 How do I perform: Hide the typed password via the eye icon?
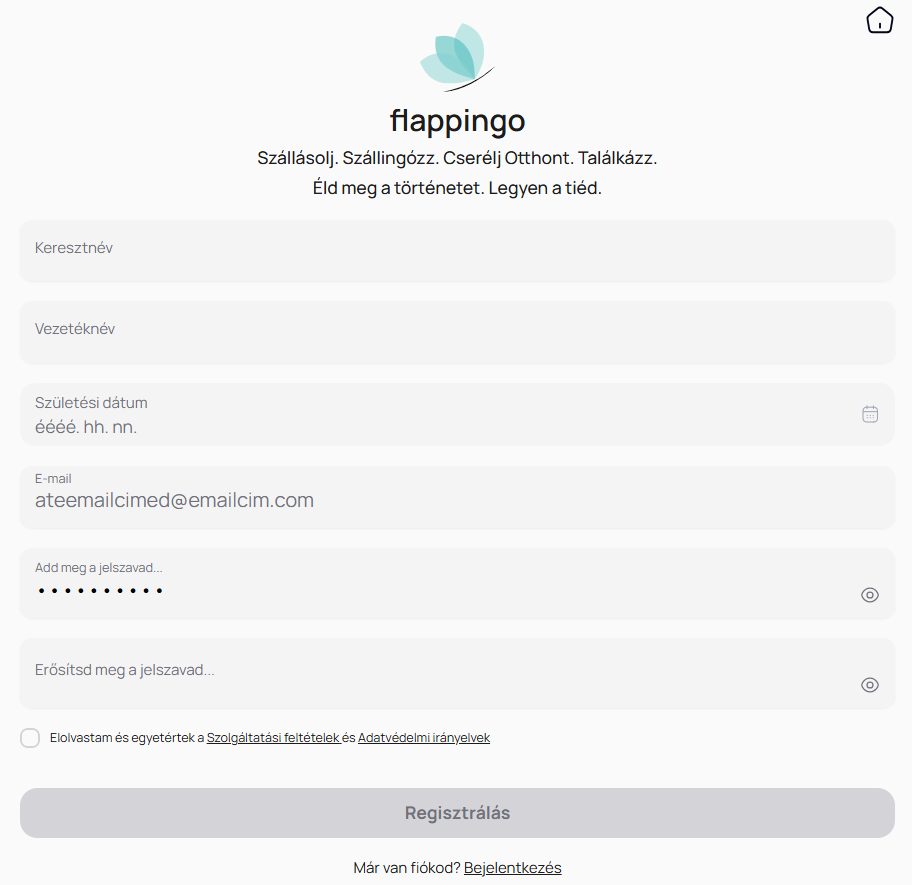869,594
